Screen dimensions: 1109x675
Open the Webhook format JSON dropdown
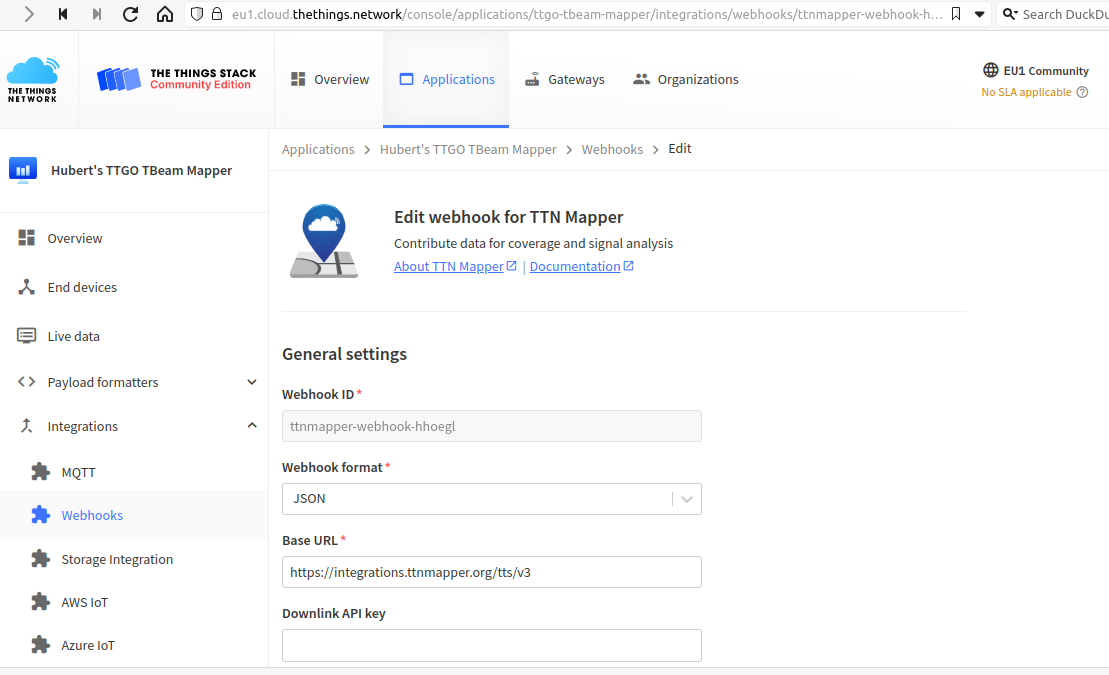coord(492,499)
